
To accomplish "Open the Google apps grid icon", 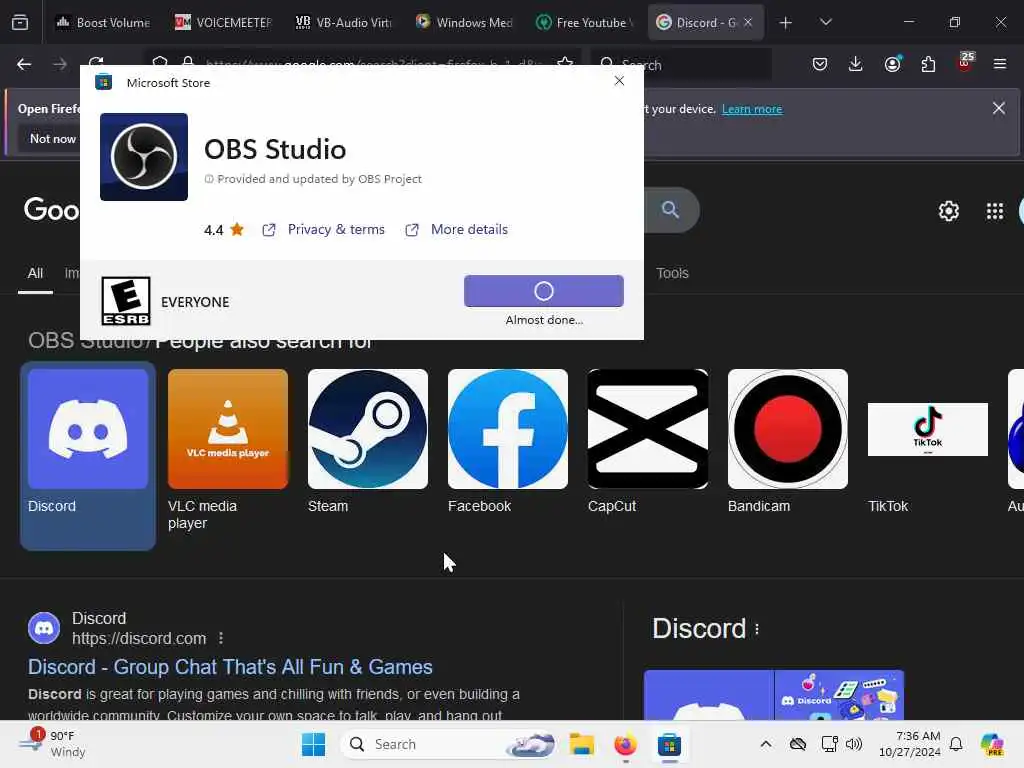I will 995,211.
